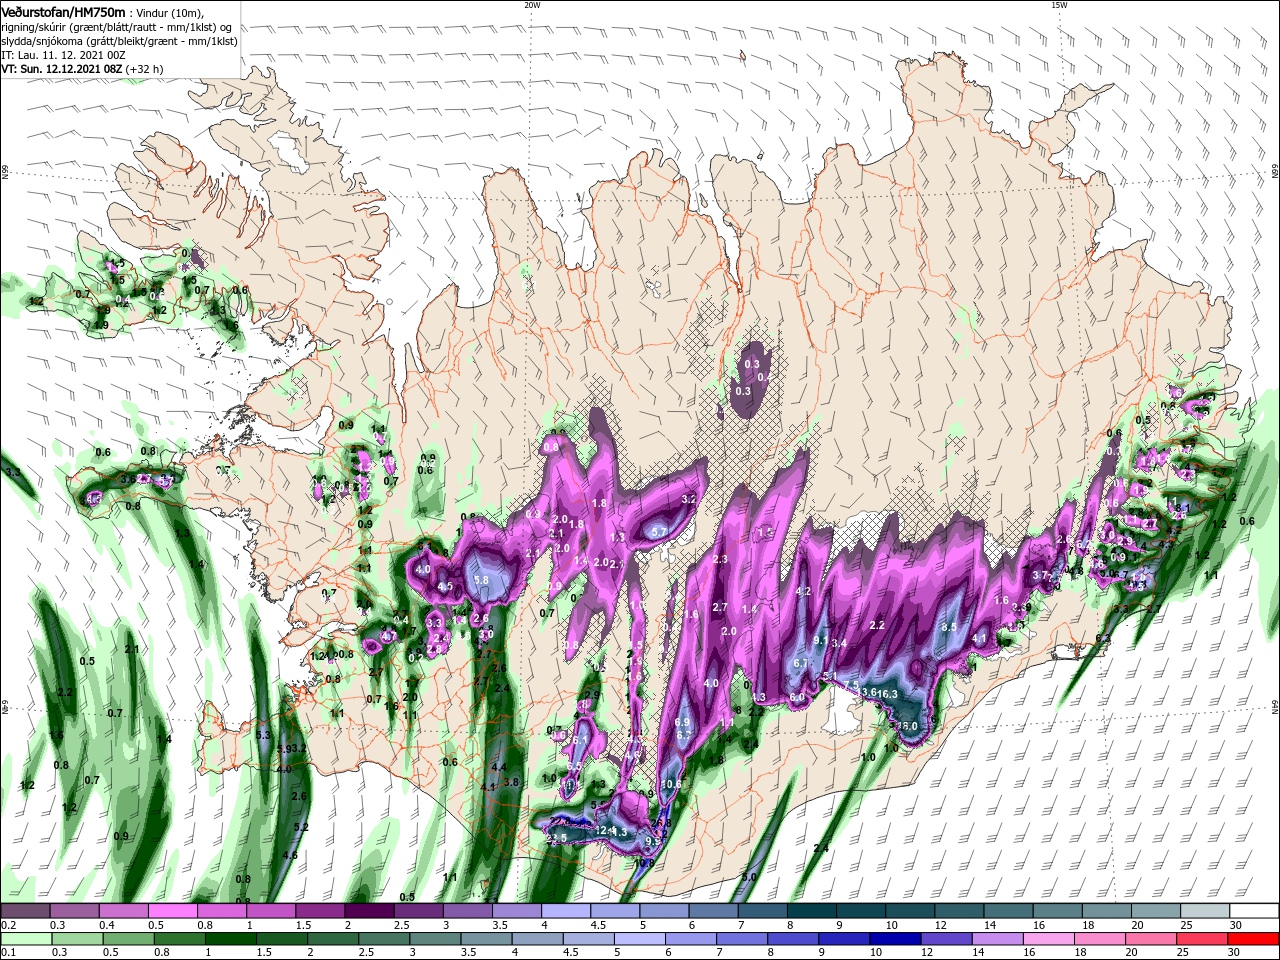Click snow legend swatch between 7 and 8
Image resolution: width=1280 pixels, height=960 pixels.
pos(763,911)
